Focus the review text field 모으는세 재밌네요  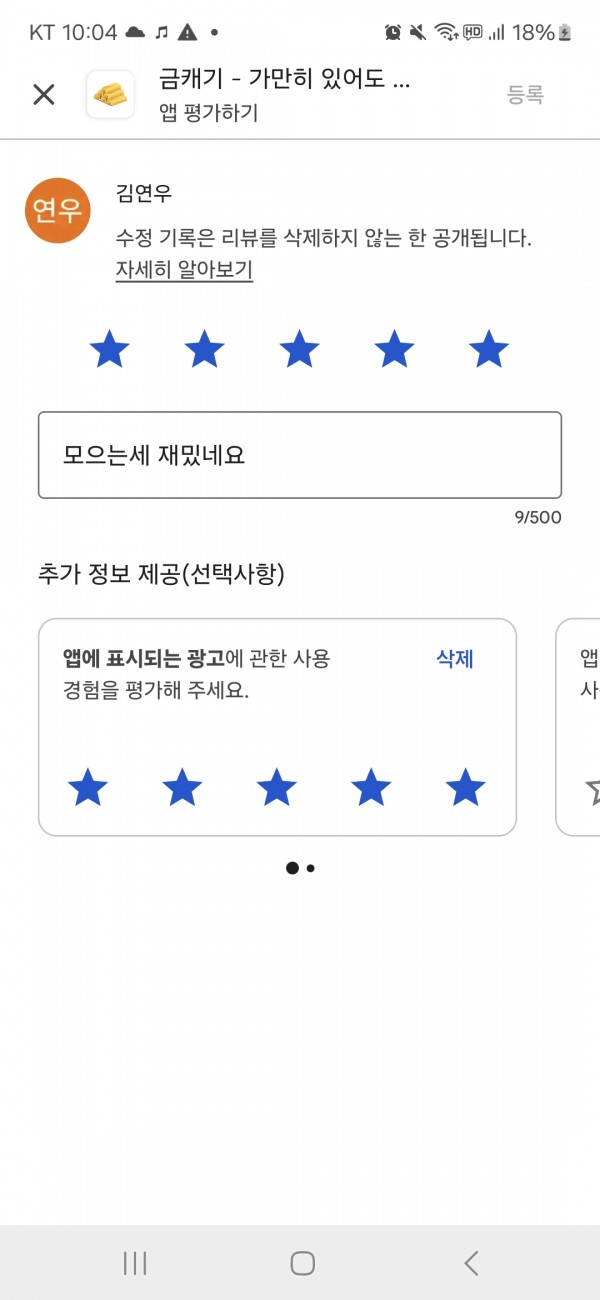300,455
